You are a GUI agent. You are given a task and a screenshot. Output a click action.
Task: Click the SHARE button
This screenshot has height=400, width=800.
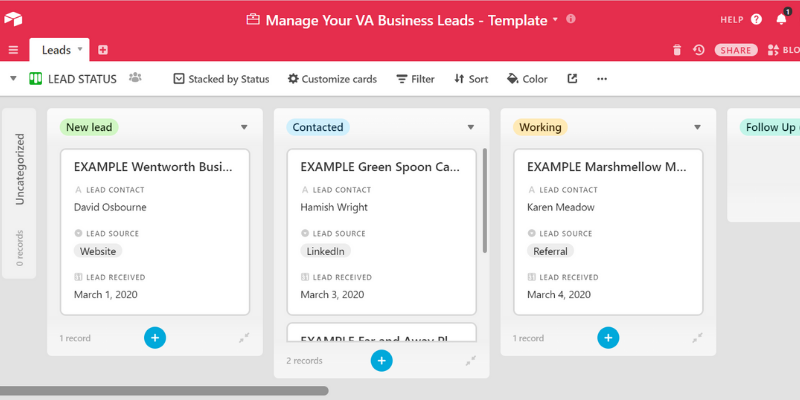click(736, 50)
